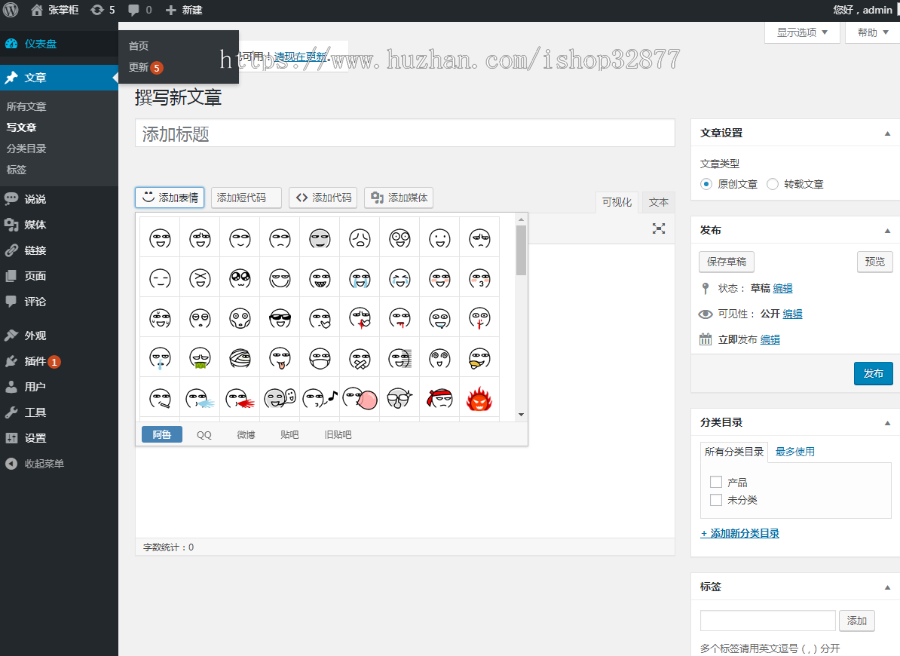Collapse the 标签 panel
900x656 pixels.
887,587
